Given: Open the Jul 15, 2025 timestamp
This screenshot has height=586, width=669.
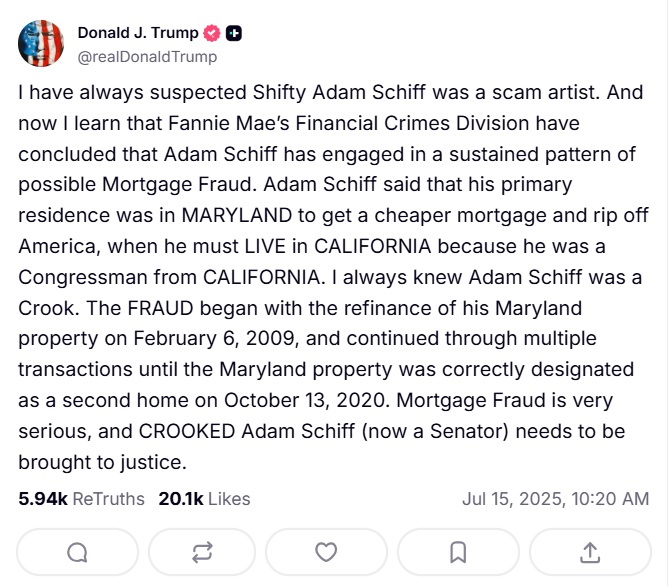Looking at the screenshot, I should coord(555,498).
